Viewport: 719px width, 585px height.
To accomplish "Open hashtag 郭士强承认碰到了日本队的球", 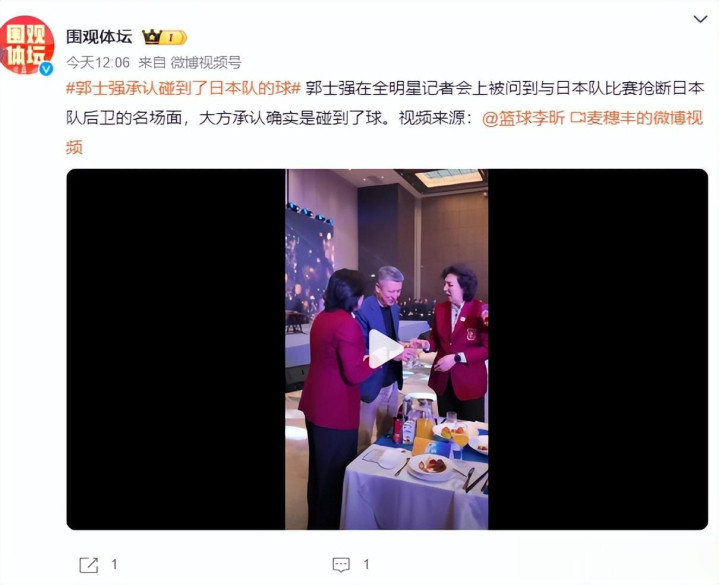I will [x=183, y=88].
